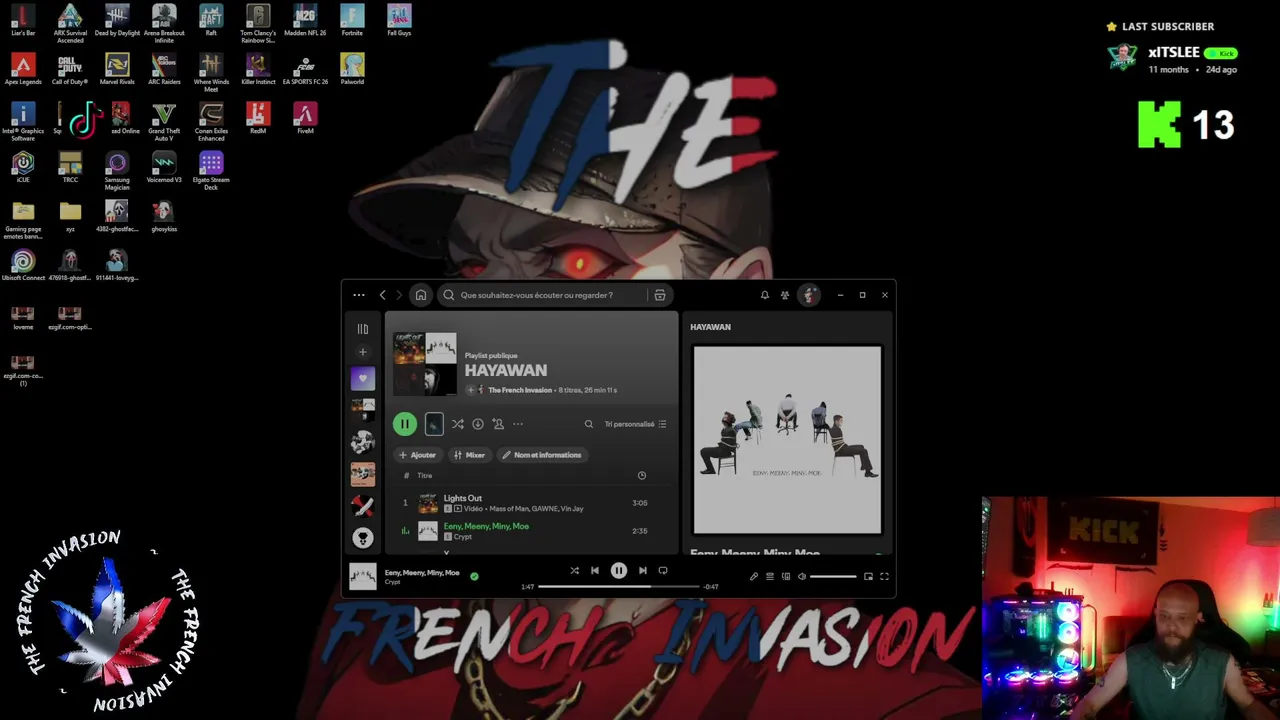Seek on the song progress bar
The width and height of the screenshot is (1280, 720).
[x=619, y=587]
